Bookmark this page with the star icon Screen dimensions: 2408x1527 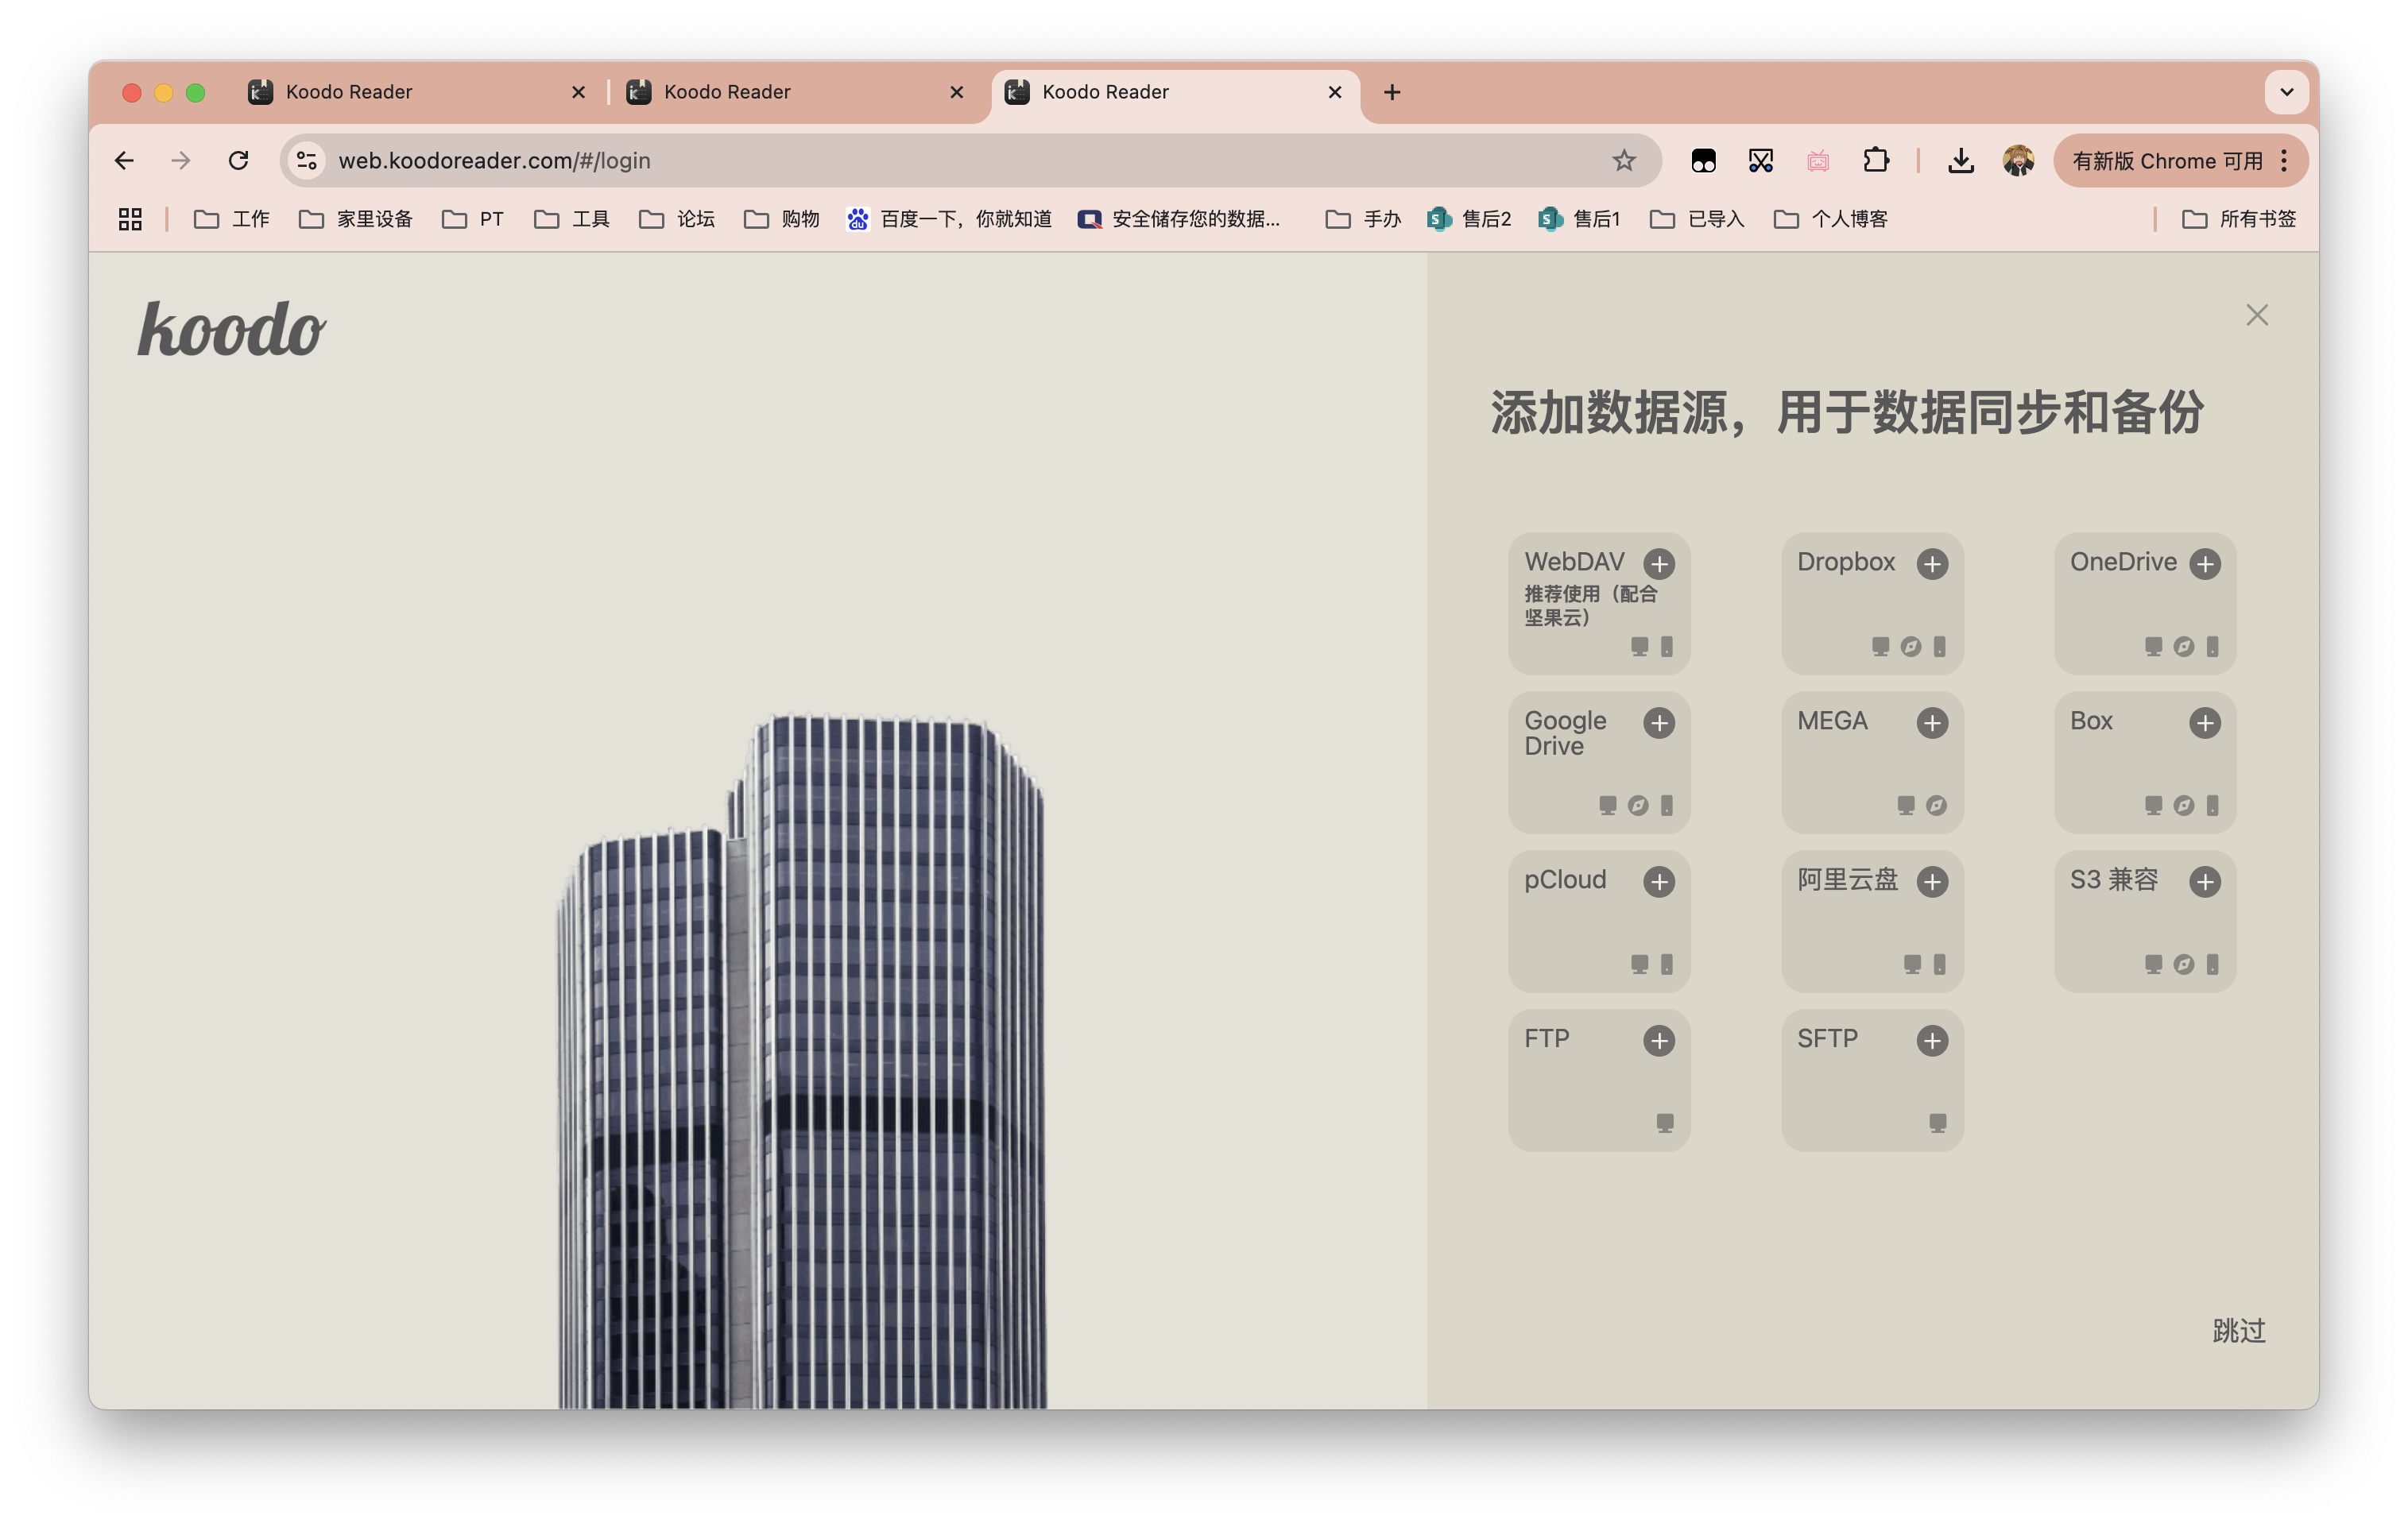1624,160
